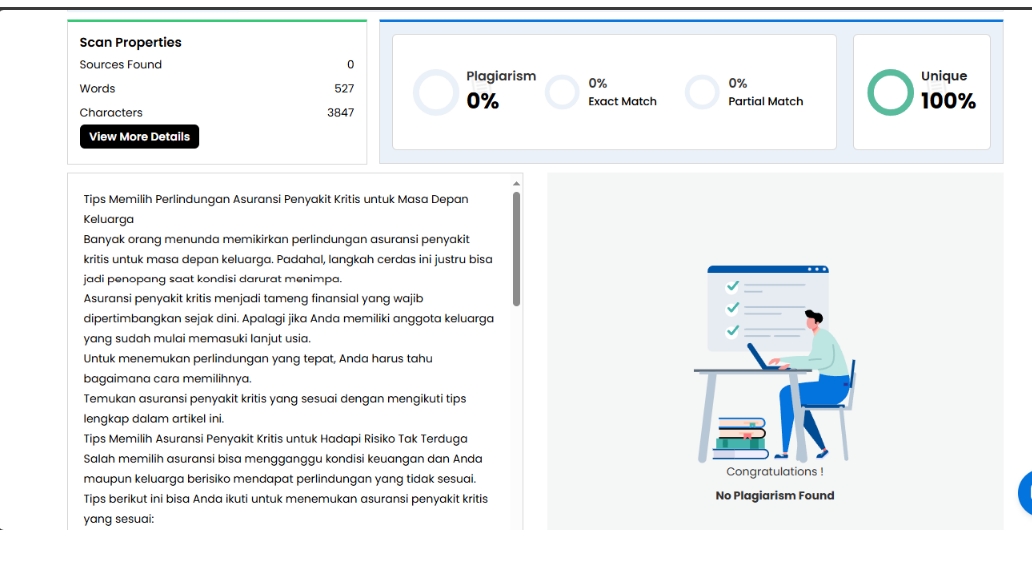Image resolution: width=1032 pixels, height=562 pixels.
Task: Open the blue chat widget at right edge
Action: tap(1025, 493)
